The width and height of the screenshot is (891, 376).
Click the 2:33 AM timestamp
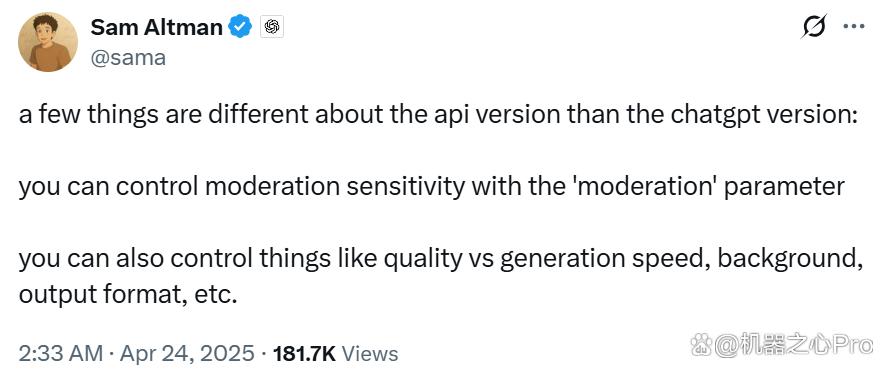(61, 353)
